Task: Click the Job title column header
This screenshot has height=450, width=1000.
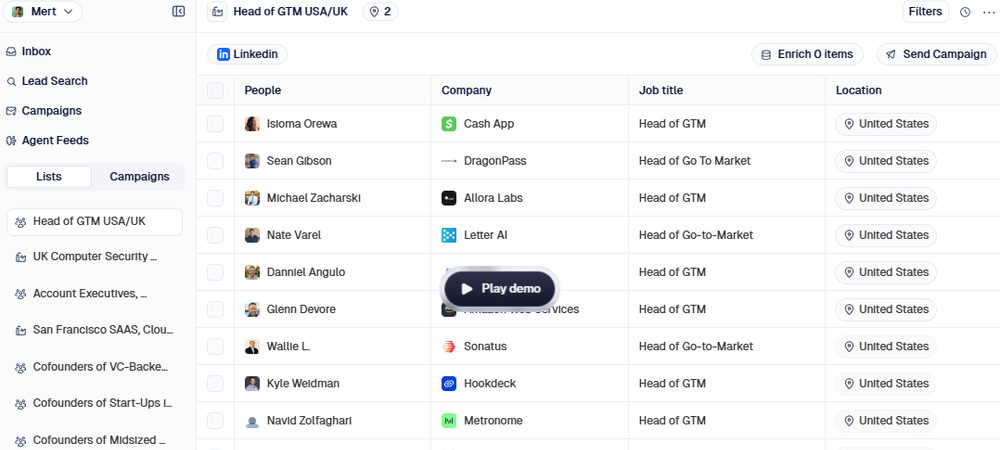Action: (x=661, y=91)
